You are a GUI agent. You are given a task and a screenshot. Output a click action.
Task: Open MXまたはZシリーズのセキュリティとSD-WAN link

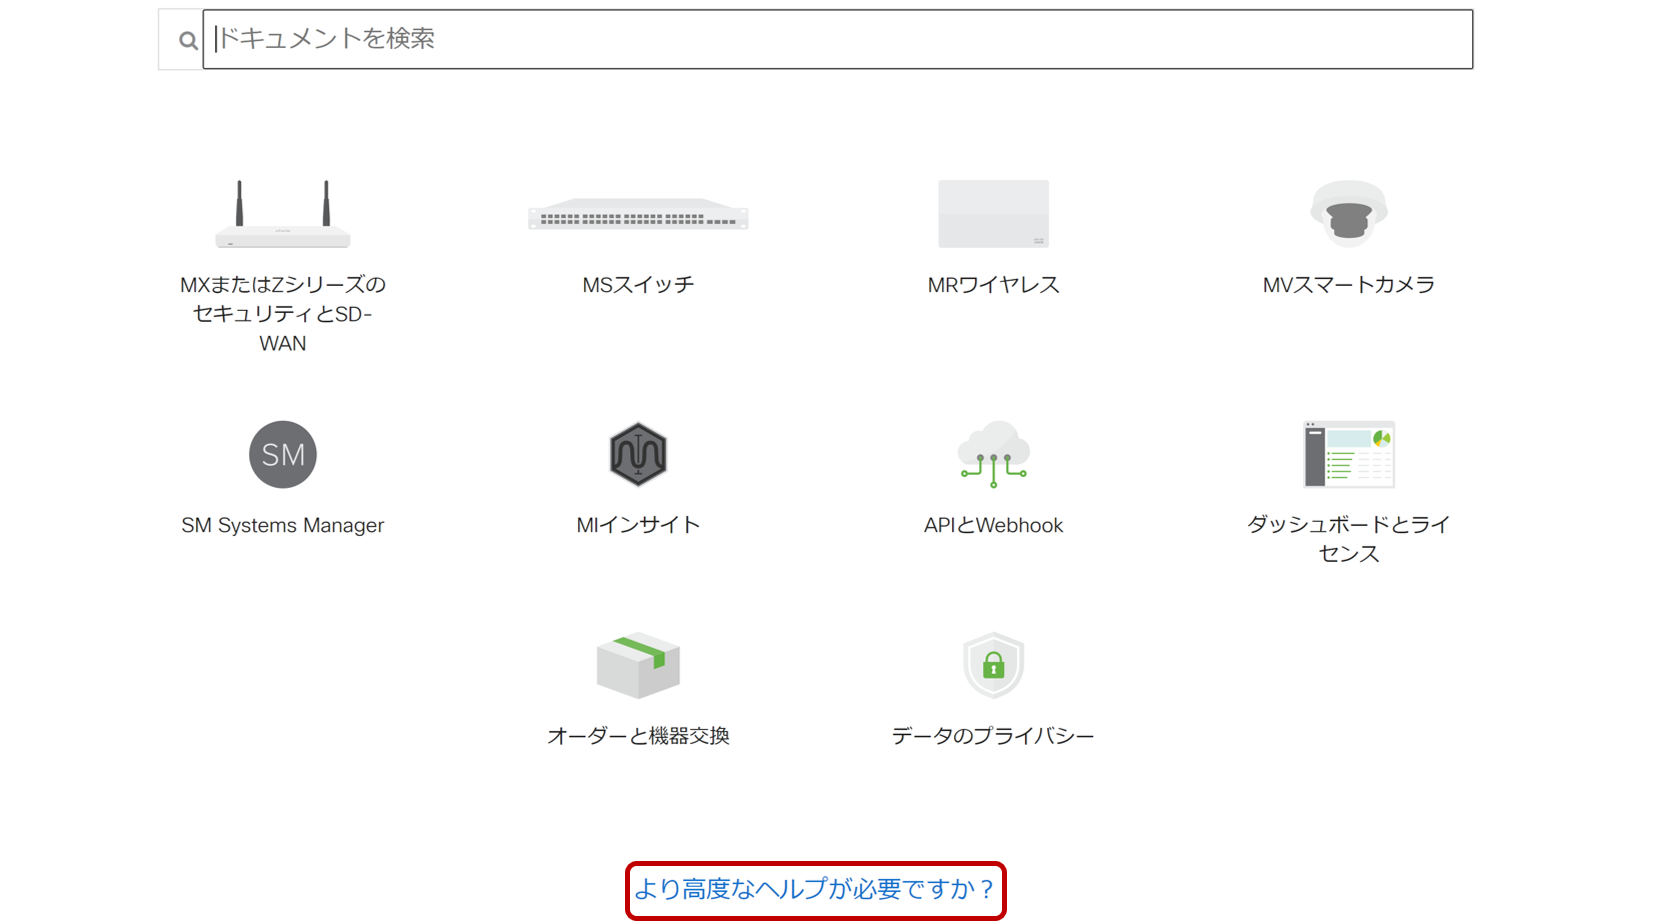[283, 314]
